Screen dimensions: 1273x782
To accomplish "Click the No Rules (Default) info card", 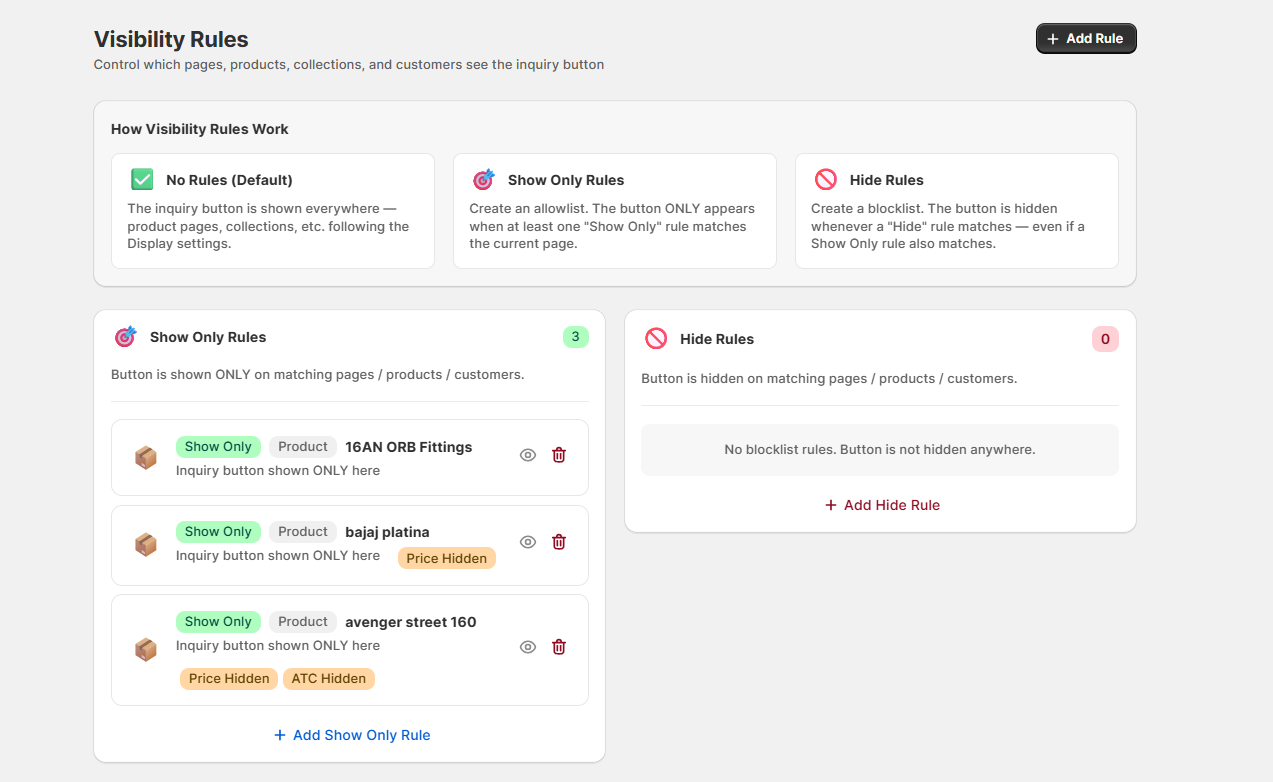I will (272, 211).
